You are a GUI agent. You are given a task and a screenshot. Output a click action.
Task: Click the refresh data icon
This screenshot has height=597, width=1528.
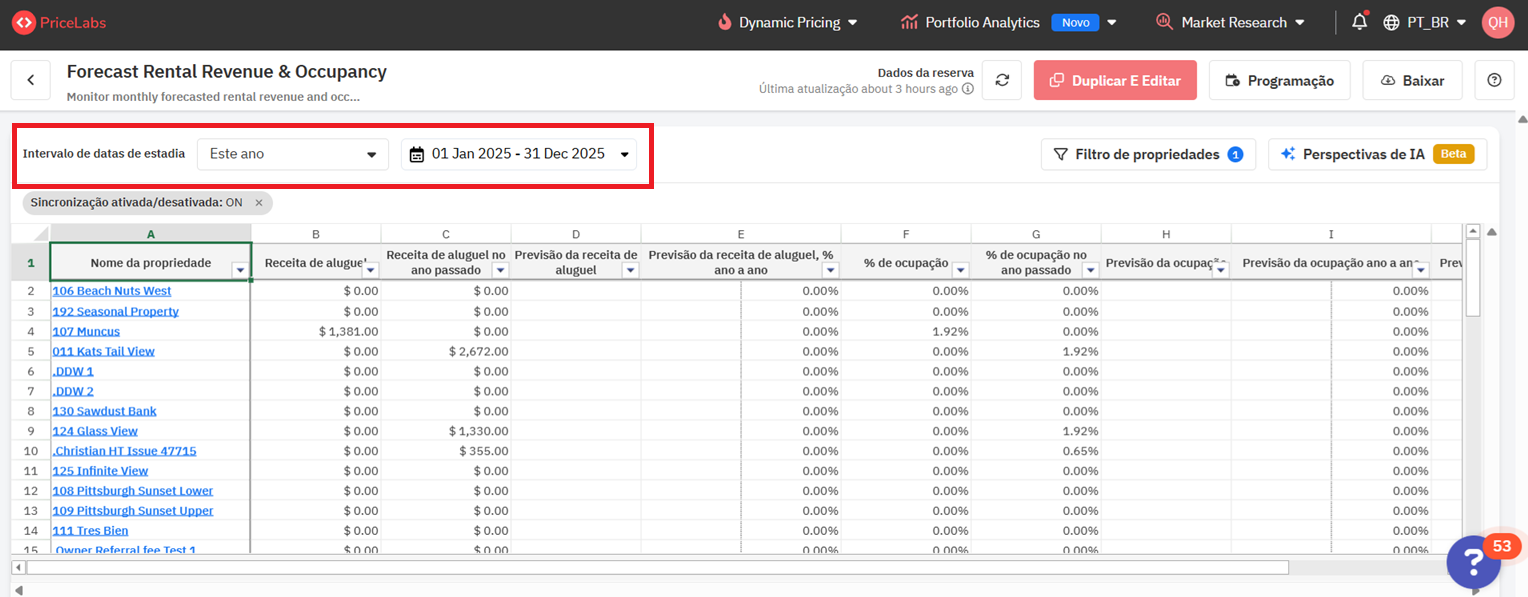[1001, 80]
